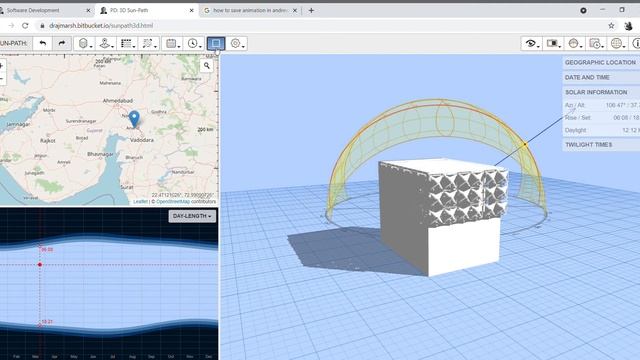Screen dimensions: 640x360
Task: Expand the GEOGRAPHIC LOCATION panel
Action: coord(601,62)
